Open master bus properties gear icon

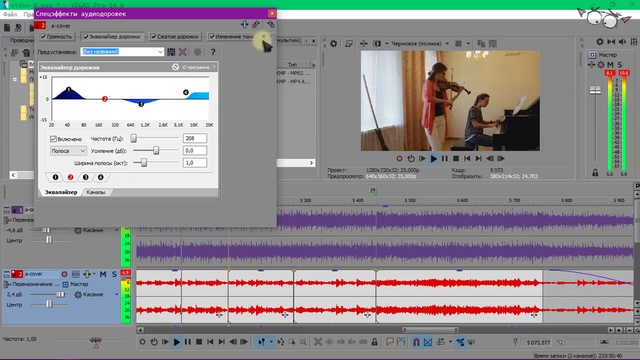(x=600, y=42)
